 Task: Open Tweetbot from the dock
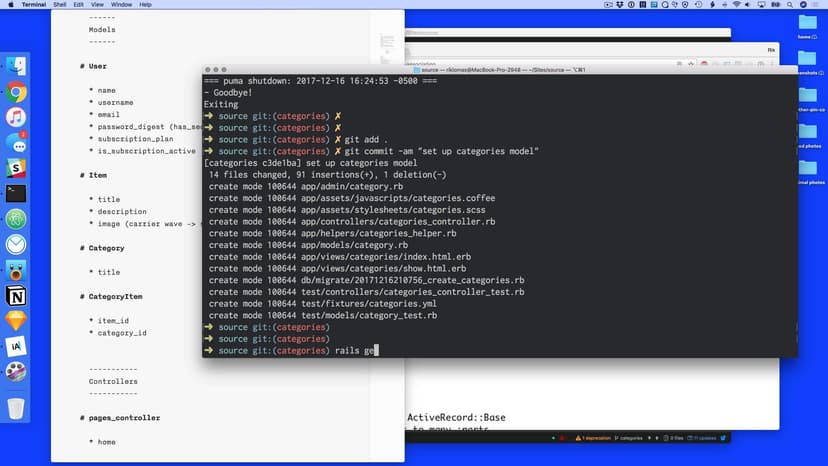(16, 270)
